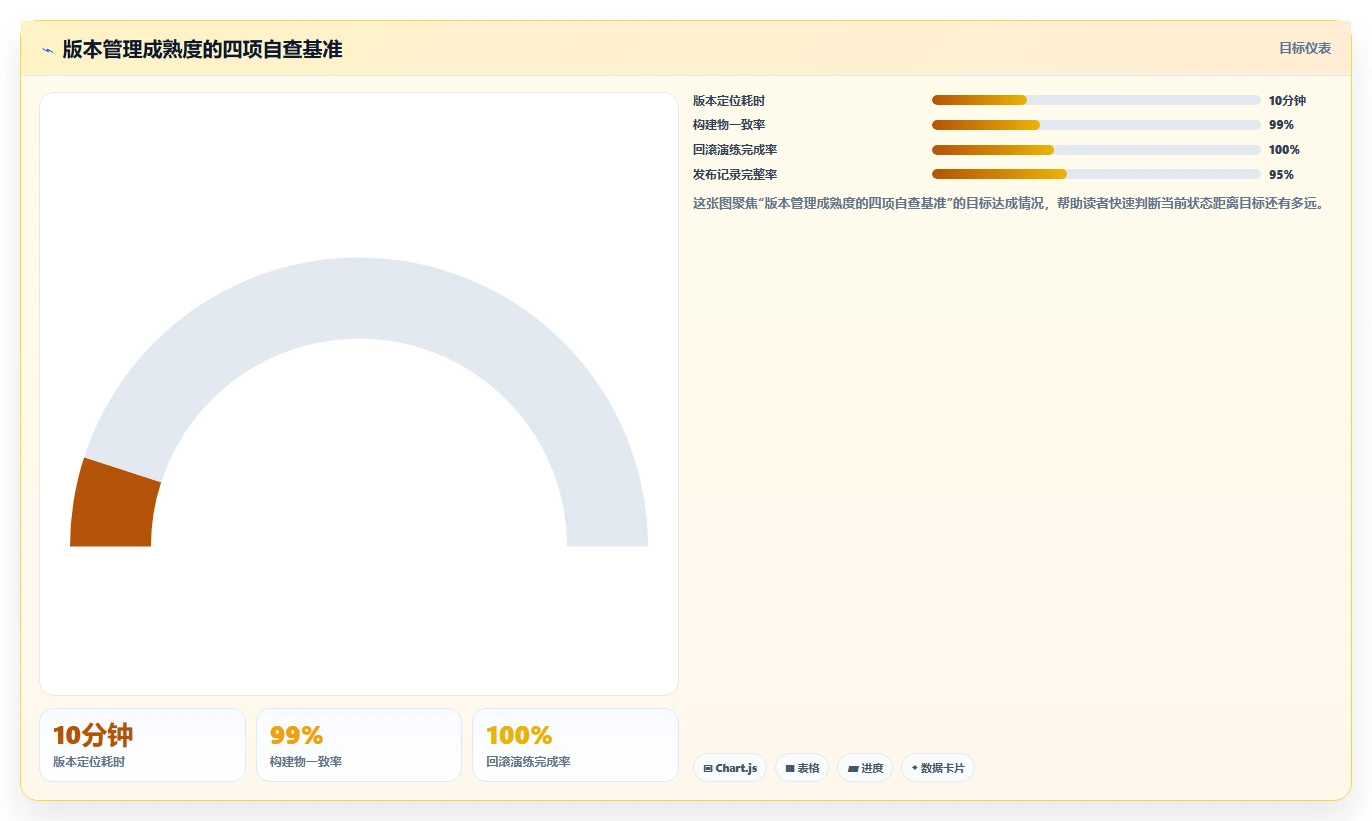Click the 100% 回滚演练完成率 data card

click(x=575, y=745)
